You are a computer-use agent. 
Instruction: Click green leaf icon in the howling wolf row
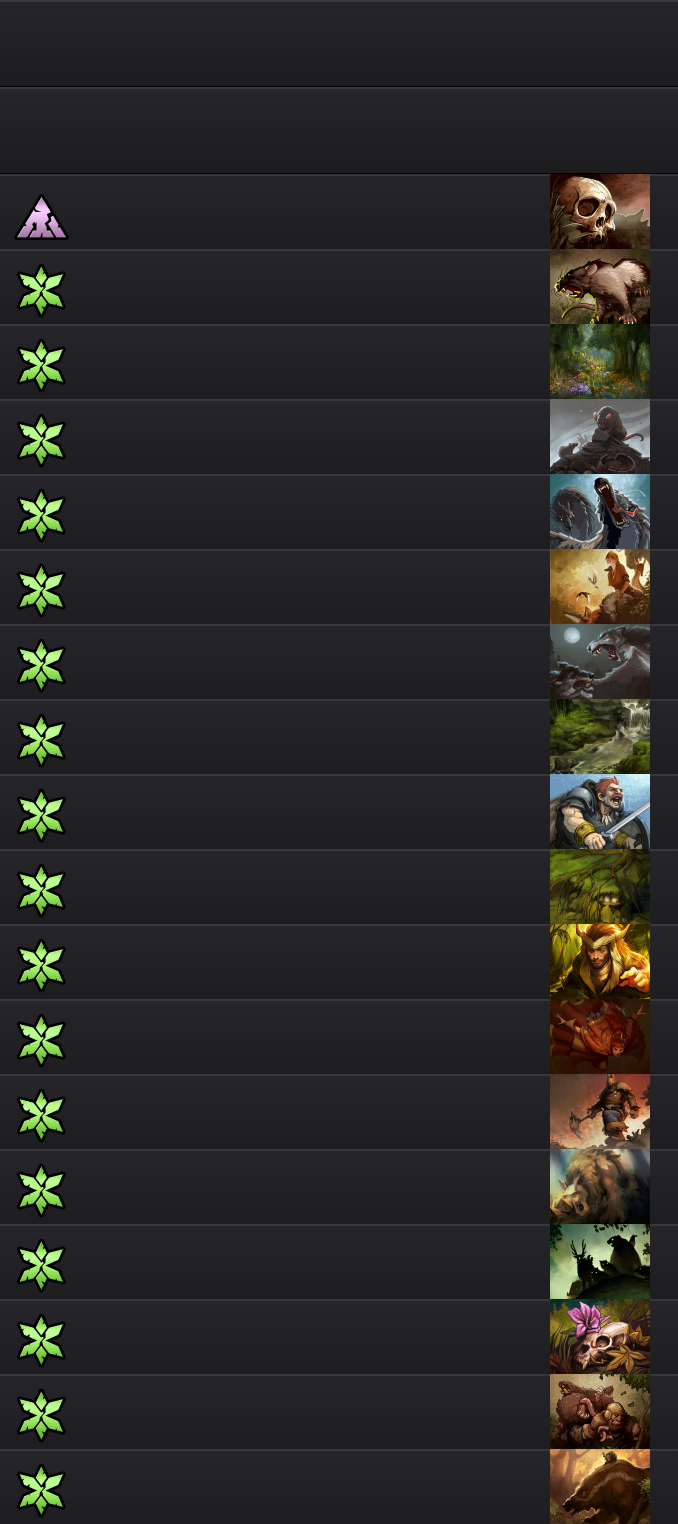(41, 665)
